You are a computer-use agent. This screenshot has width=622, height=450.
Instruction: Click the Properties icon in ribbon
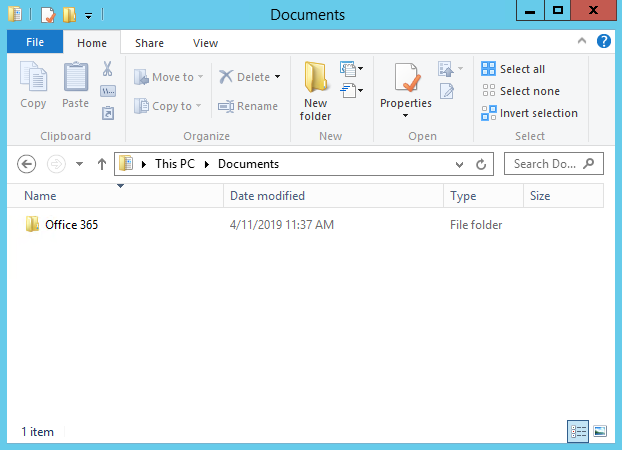point(405,78)
